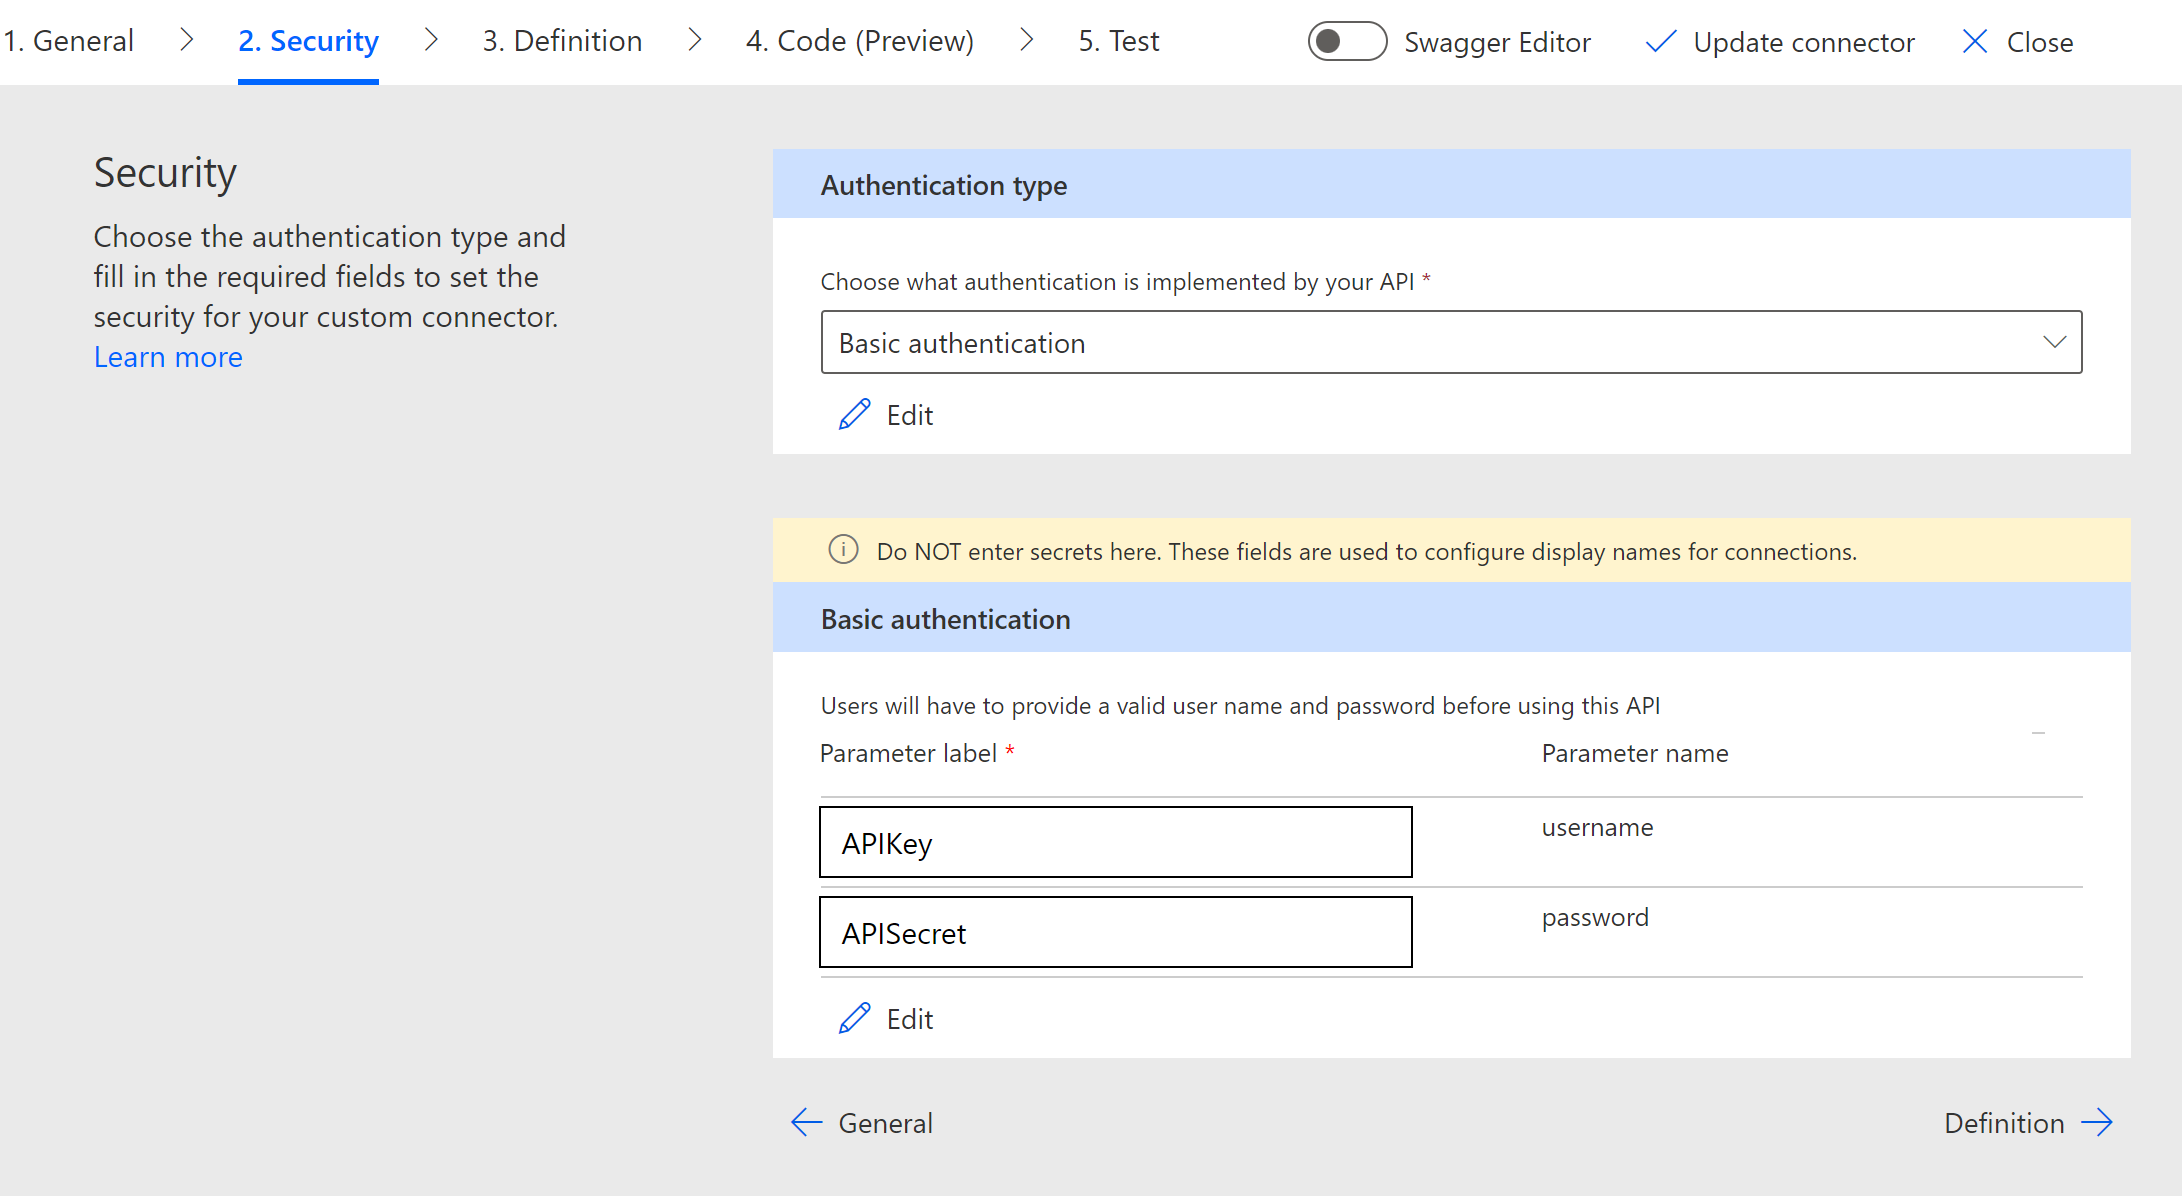Image resolution: width=2182 pixels, height=1196 pixels.
Task: Click the left arrow icon beside General
Action: click(806, 1123)
